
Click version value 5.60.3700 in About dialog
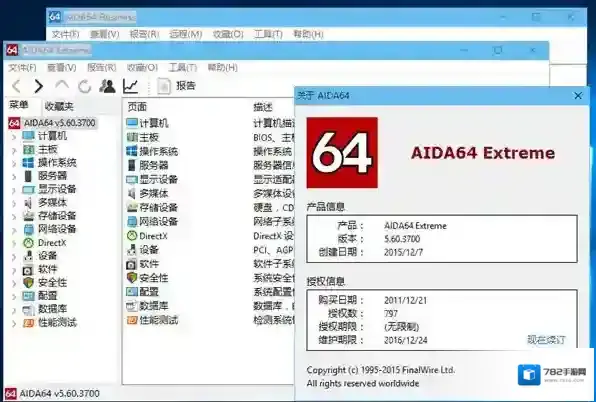tap(402, 239)
